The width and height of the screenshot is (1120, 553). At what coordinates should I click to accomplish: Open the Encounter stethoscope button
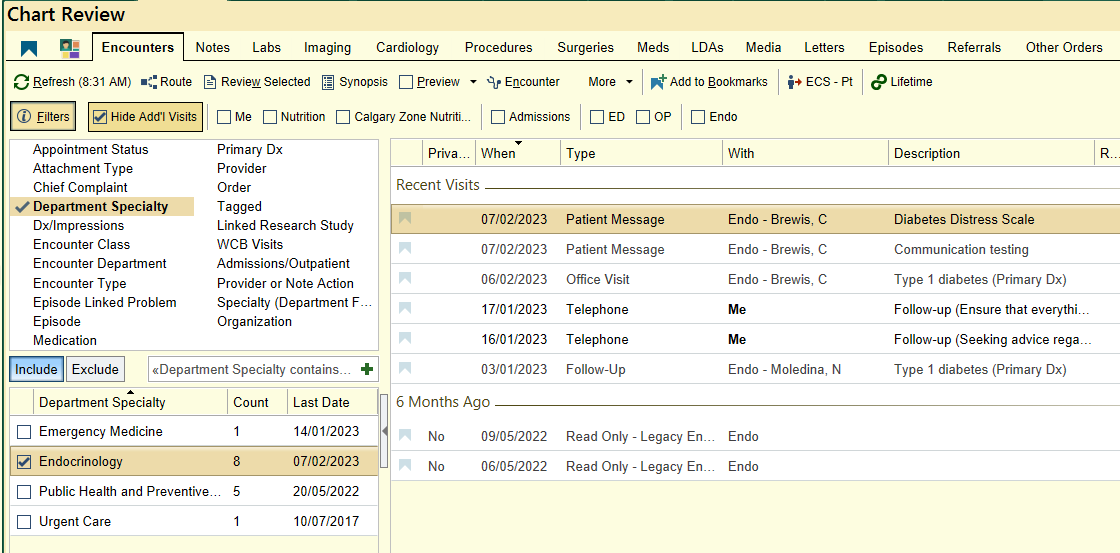(x=523, y=82)
